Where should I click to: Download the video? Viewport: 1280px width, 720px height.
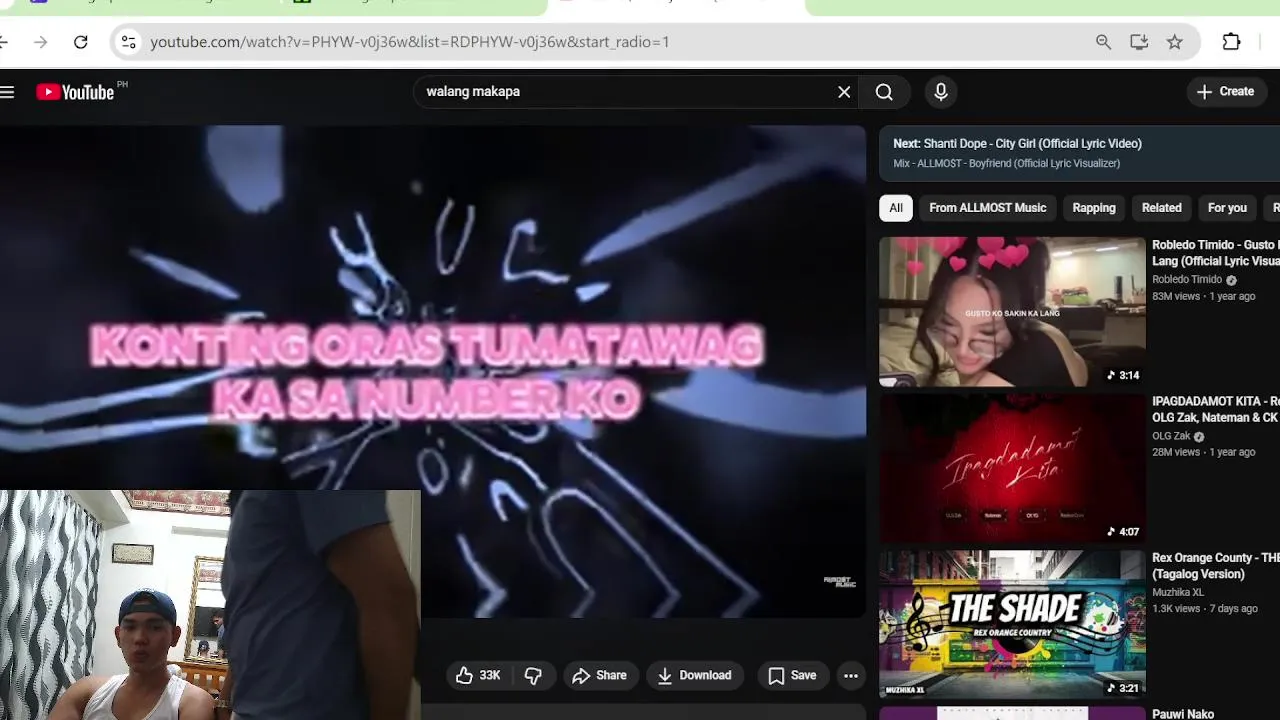coord(695,676)
